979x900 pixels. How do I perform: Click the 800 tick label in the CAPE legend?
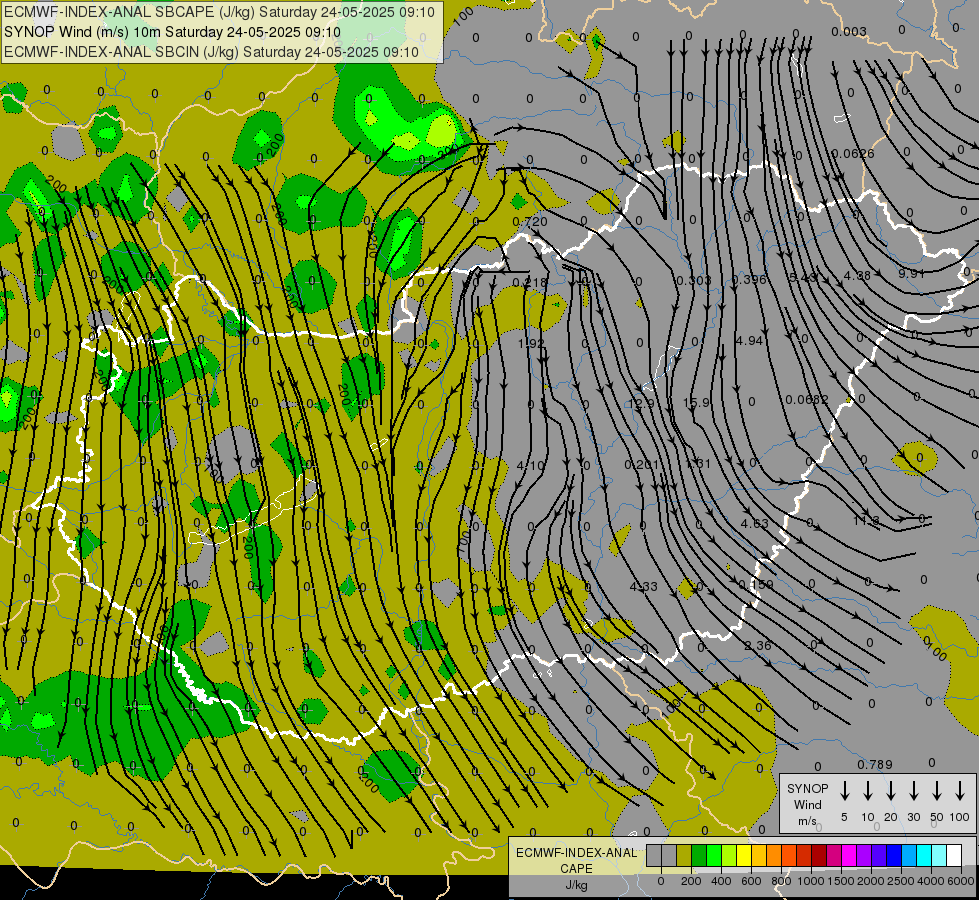[x=781, y=881]
